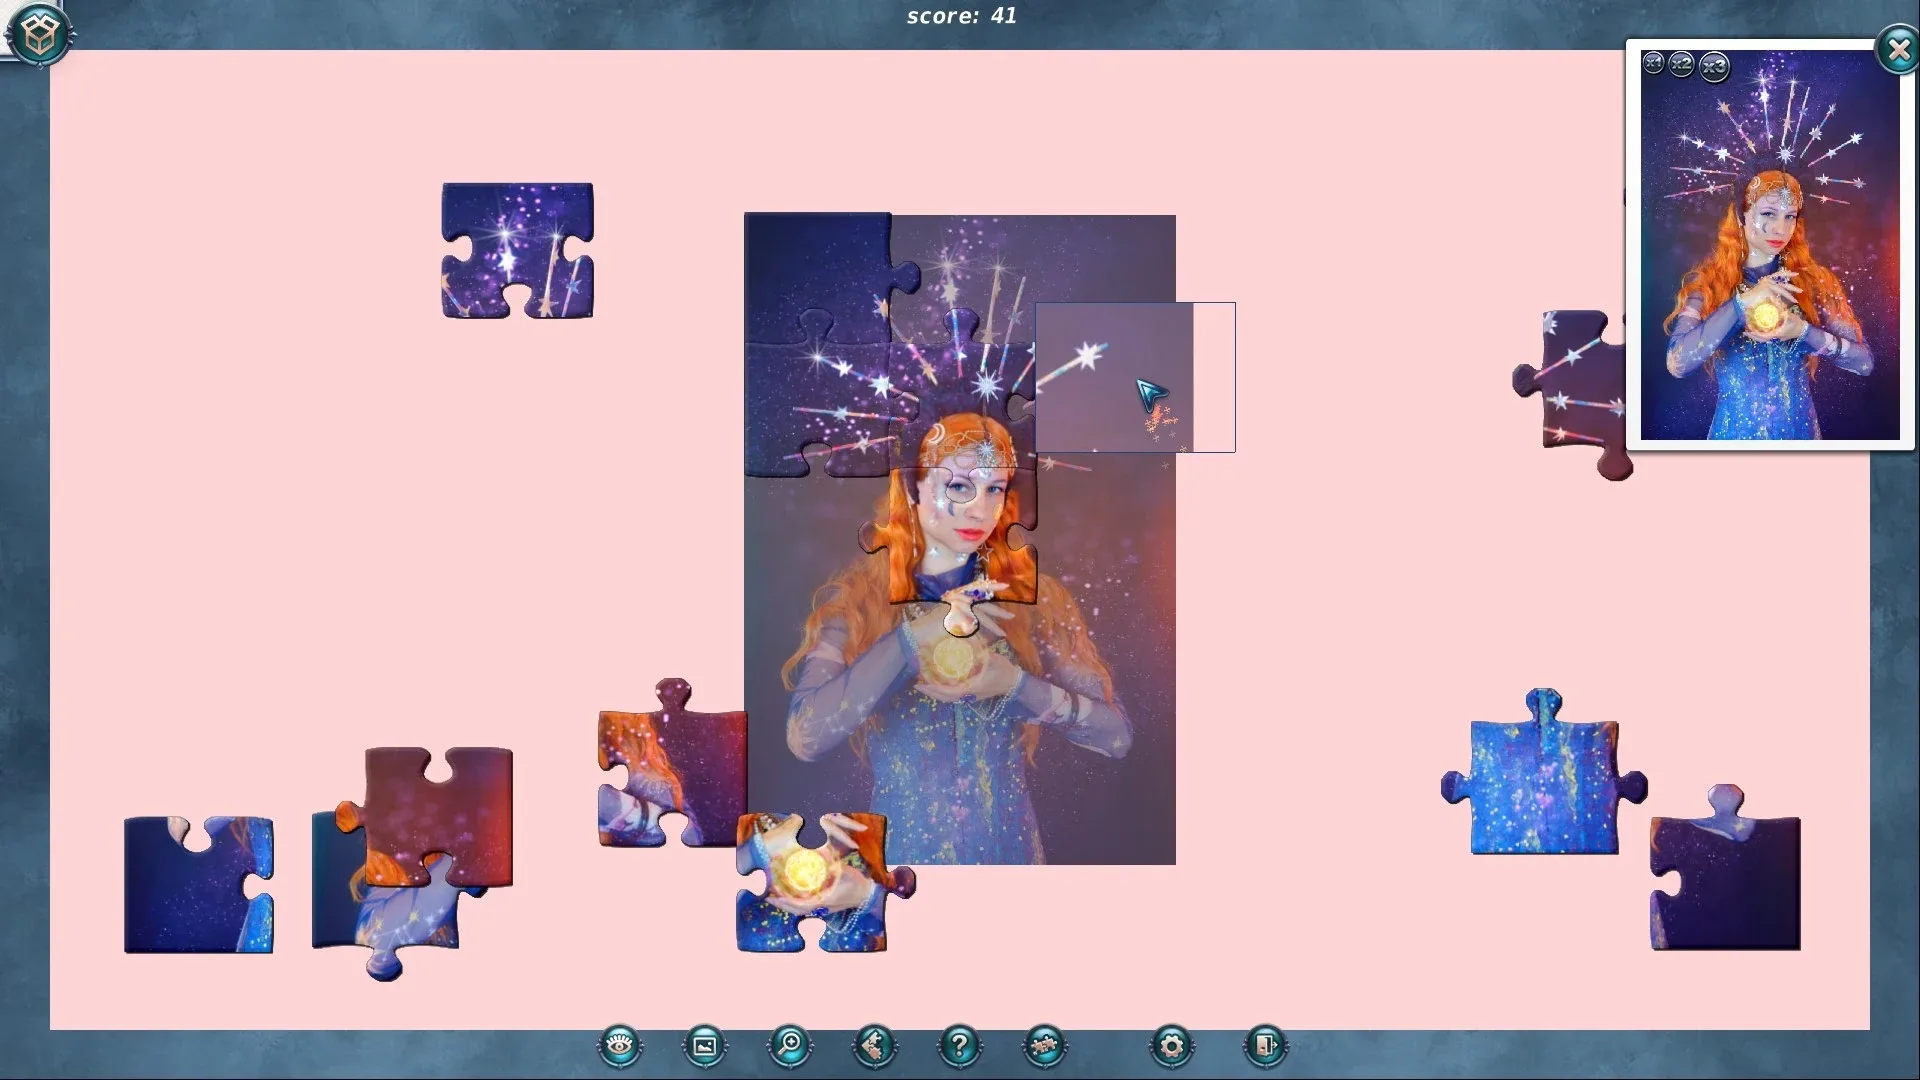Open the background image changer icon

pos(705,1044)
